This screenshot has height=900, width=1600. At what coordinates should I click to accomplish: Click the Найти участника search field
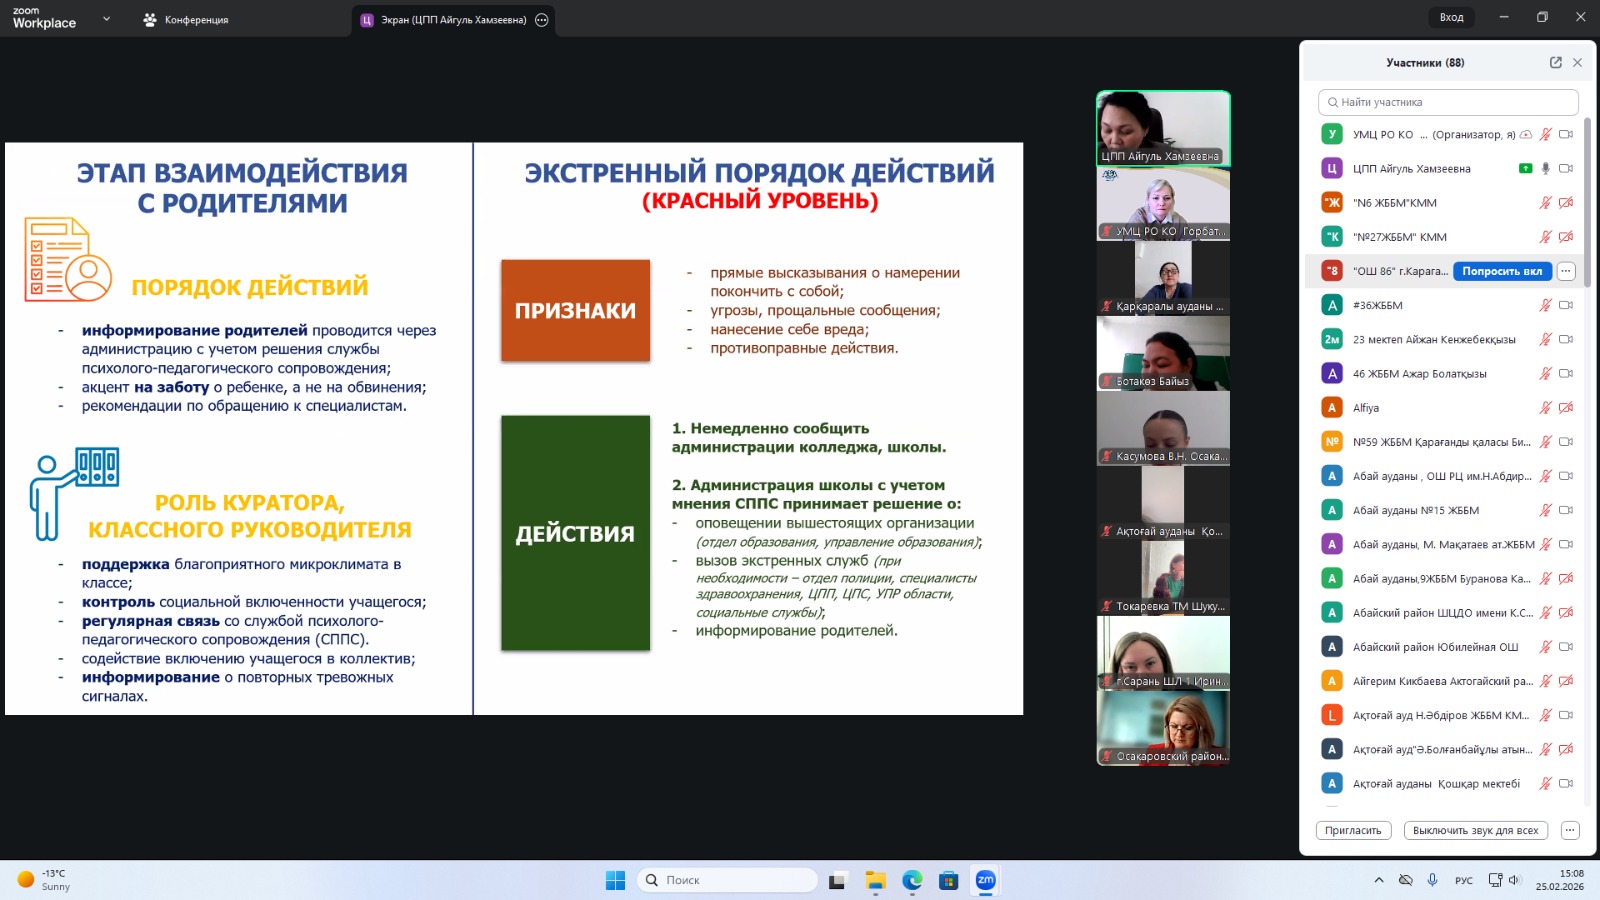click(1448, 102)
